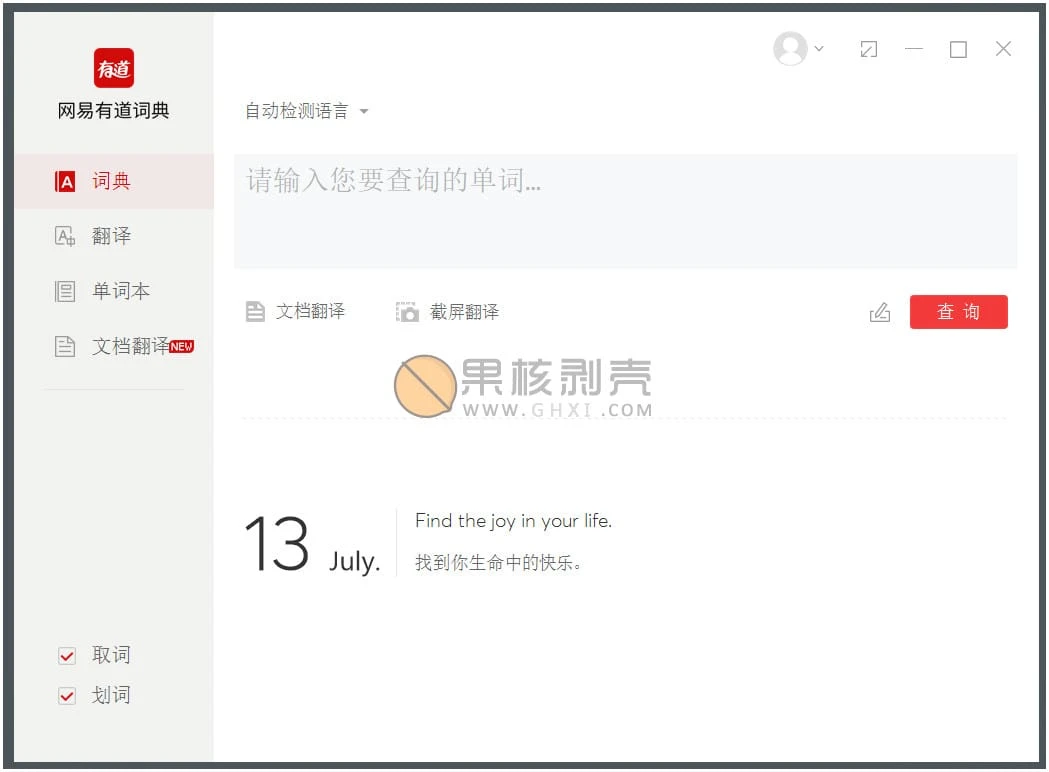Enable the 取词 word-capture checkbox
The width and height of the screenshot is (1049, 772).
pos(66,655)
